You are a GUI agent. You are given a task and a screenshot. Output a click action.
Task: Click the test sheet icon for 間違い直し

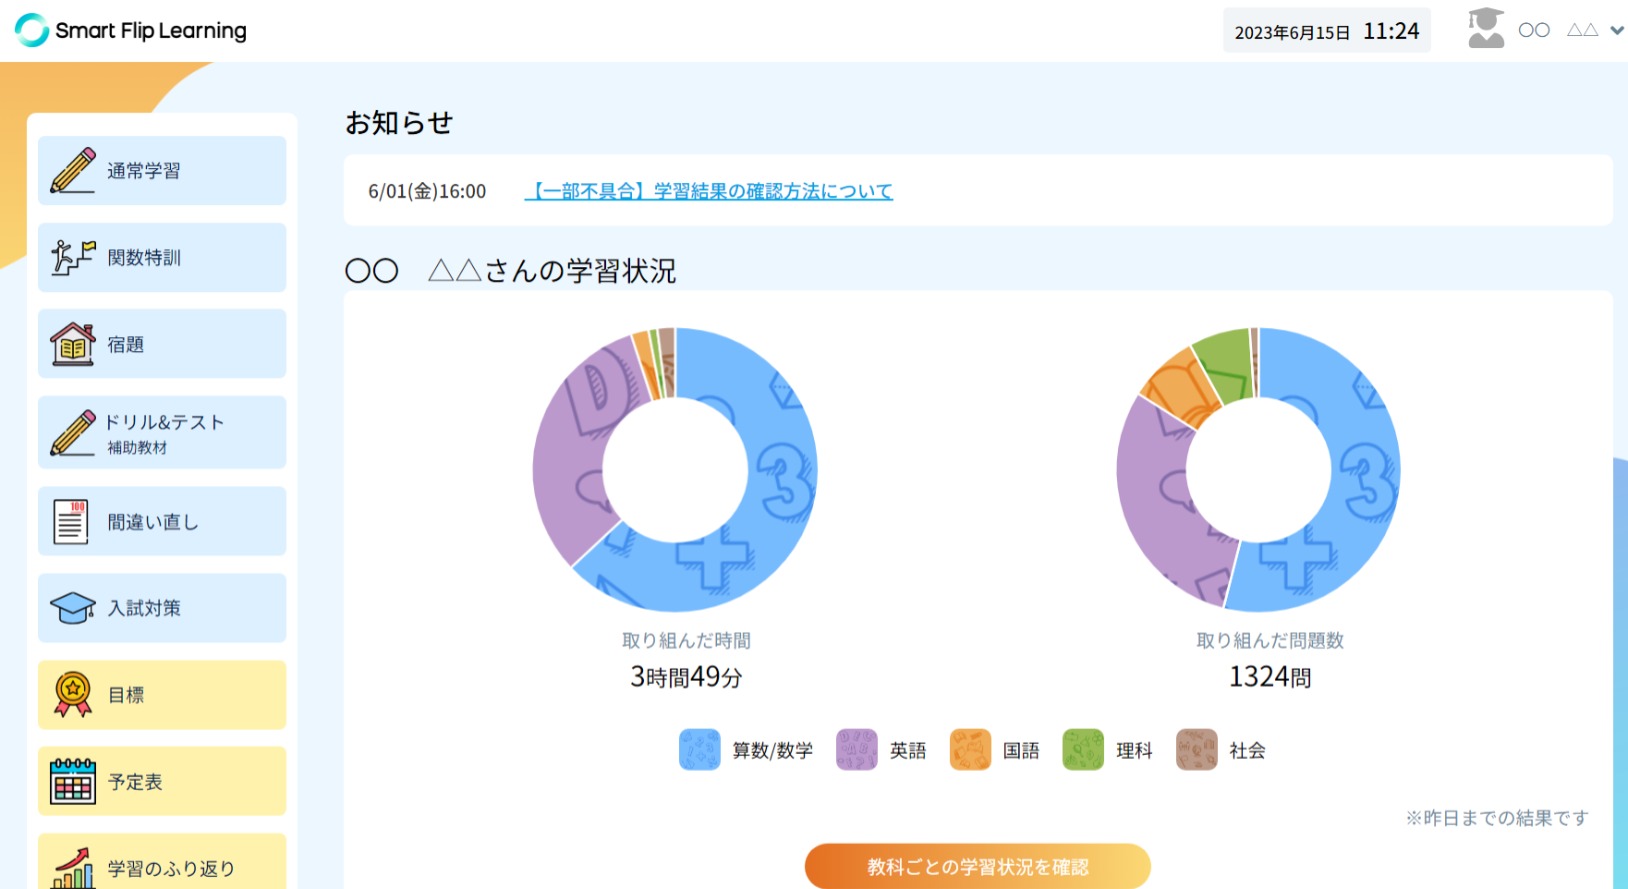point(71,521)
